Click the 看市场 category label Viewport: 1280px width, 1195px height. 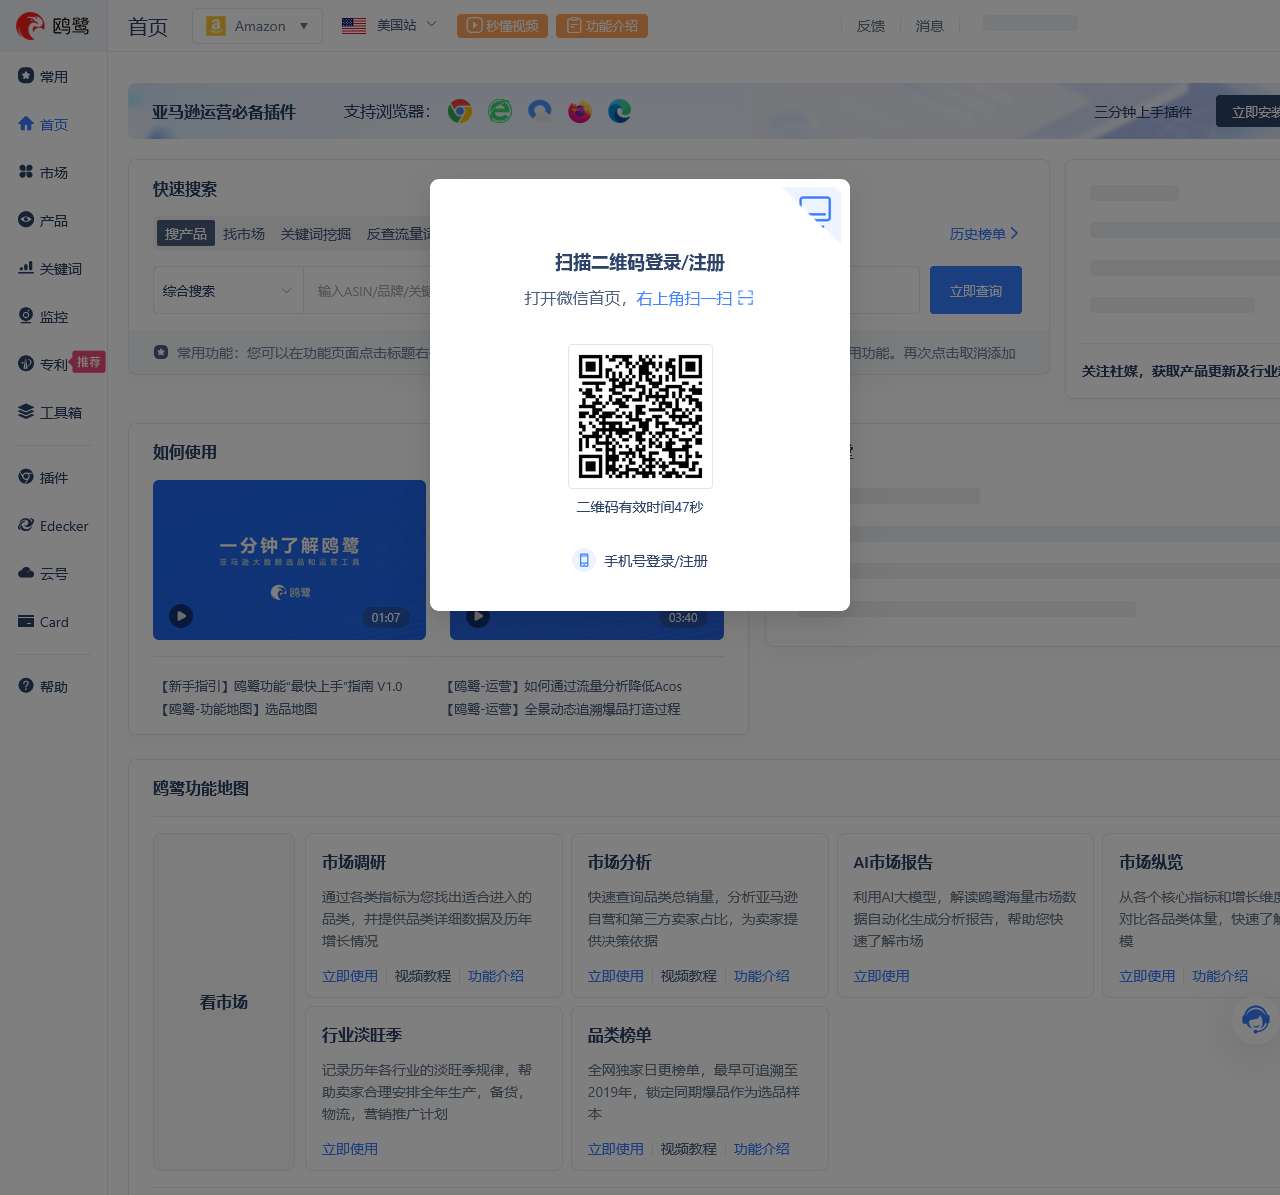coord(224,1002)
